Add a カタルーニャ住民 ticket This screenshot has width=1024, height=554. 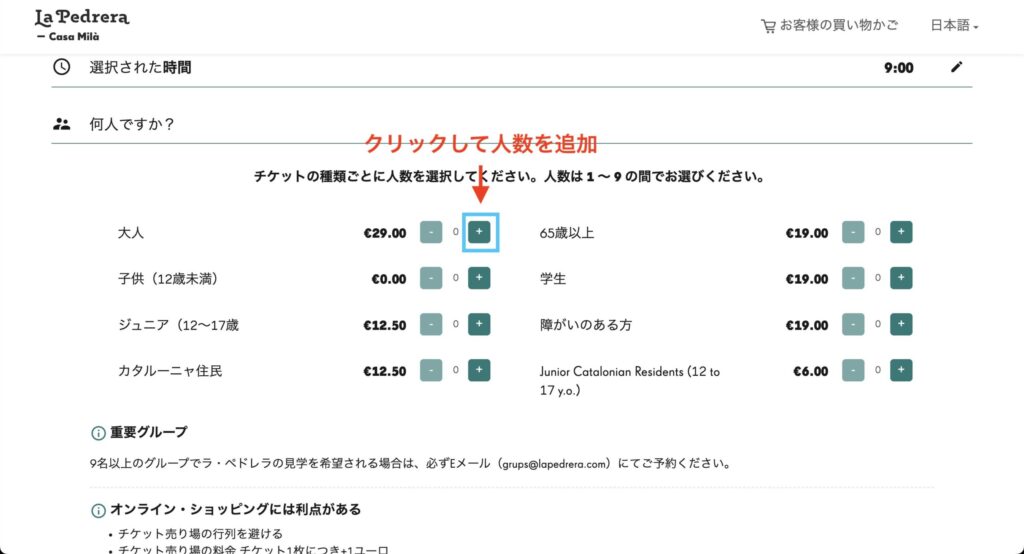479,371
